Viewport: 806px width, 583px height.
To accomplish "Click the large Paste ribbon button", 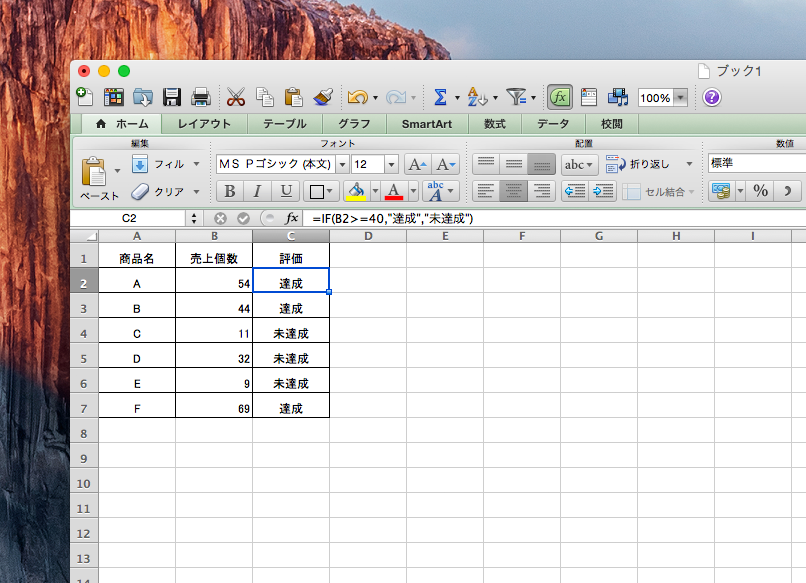I will point(94,171).
